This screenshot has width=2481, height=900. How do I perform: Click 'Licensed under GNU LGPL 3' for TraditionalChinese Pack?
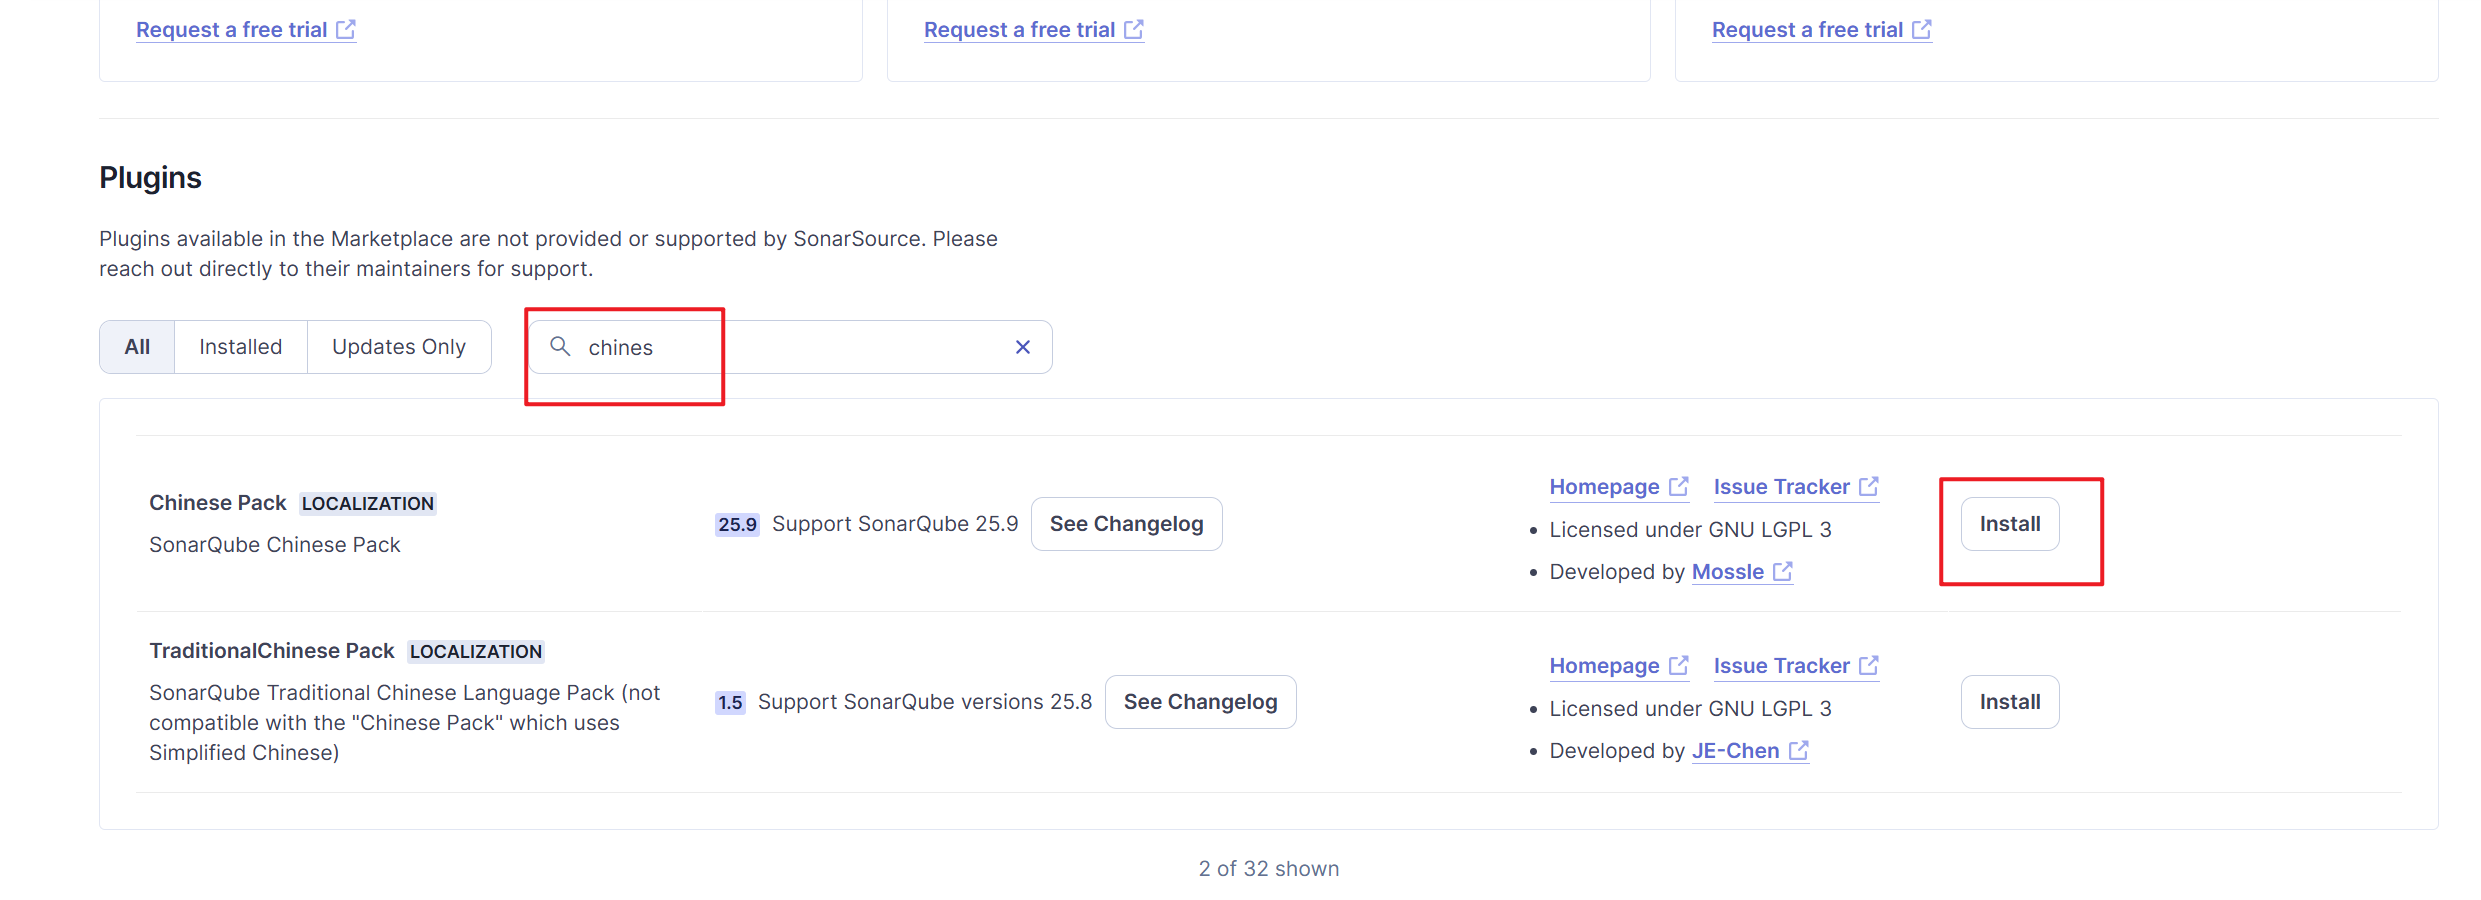(1690, 709)
